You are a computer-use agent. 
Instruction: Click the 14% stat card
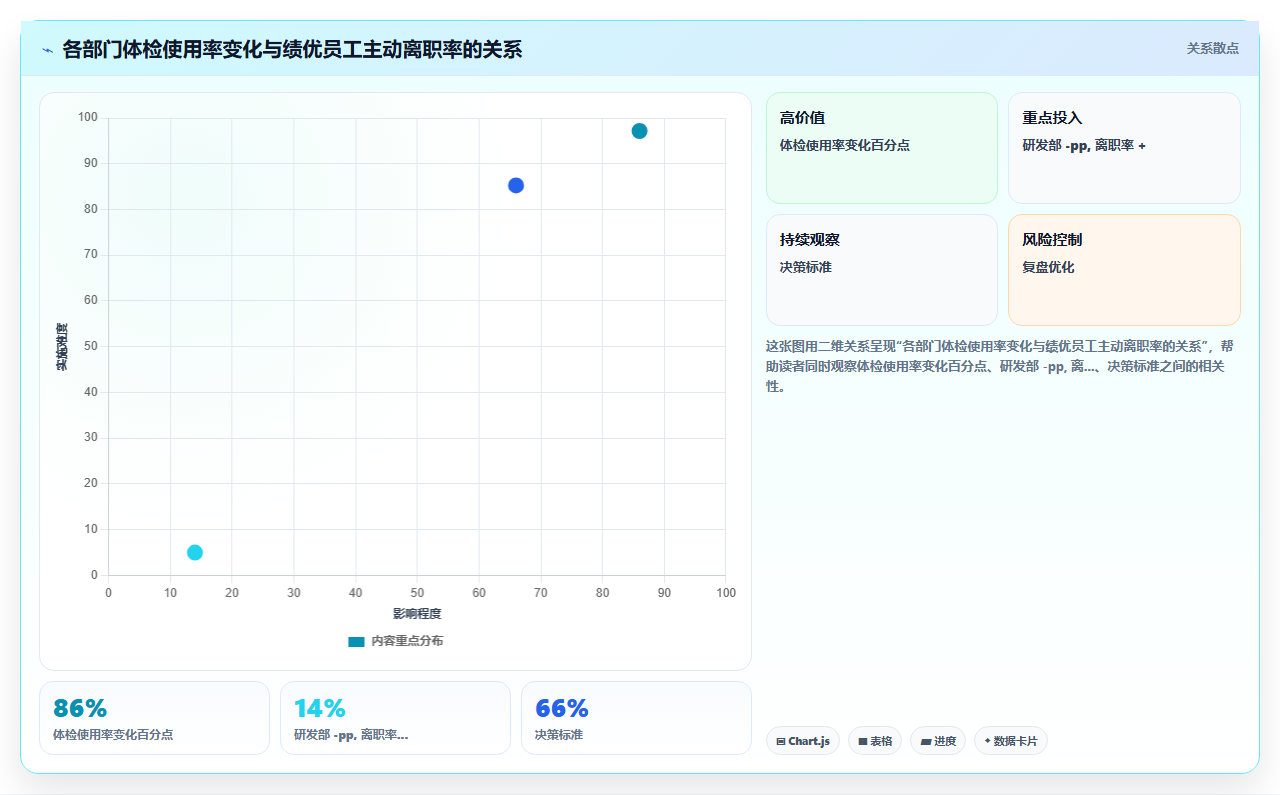[395, 718]
